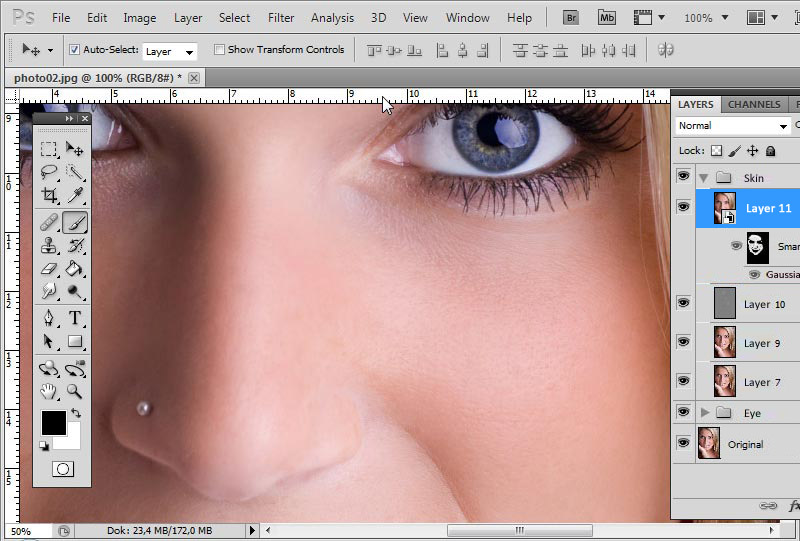Viewport: 800px width, 541px height.
Task: Launch Adobe Bridge from the Br icon
Action: [x=571, y=17]
